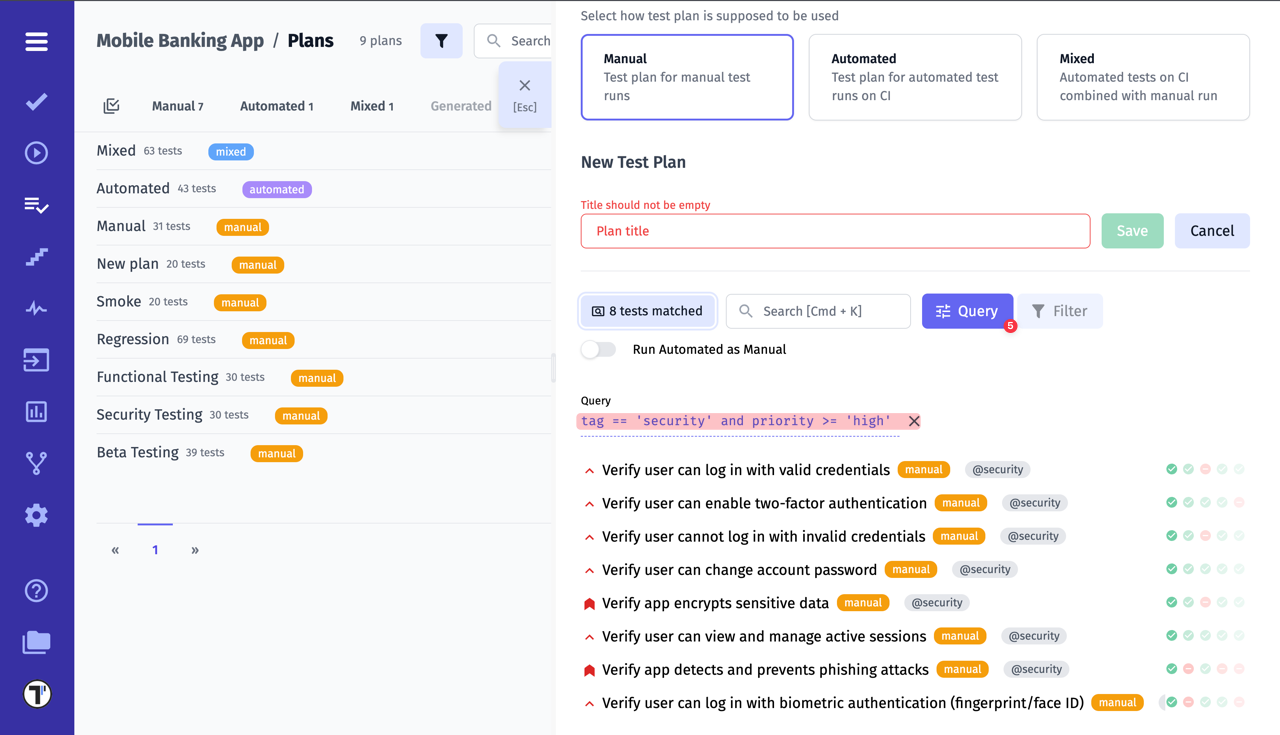The height and width of the screenshot is (735, 1280).
Task: Click the Plan title input field
Action: tap(836, 230)
